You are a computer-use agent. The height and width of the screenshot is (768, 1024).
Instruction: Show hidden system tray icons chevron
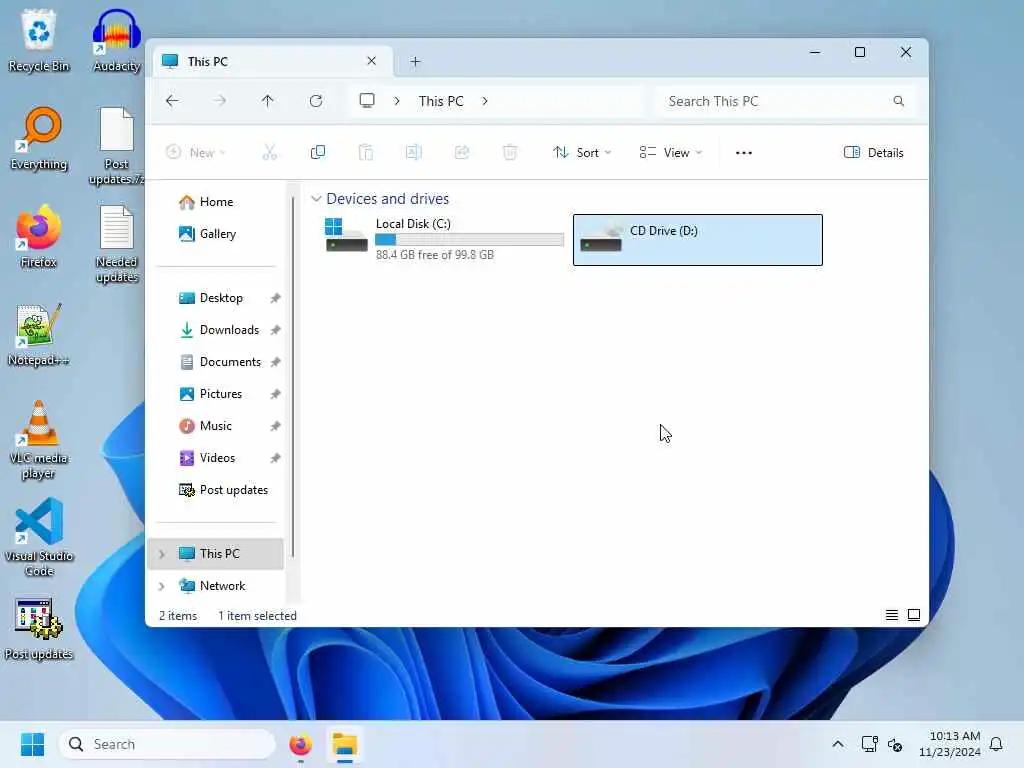pyautogui.click(x=838, y=744)
